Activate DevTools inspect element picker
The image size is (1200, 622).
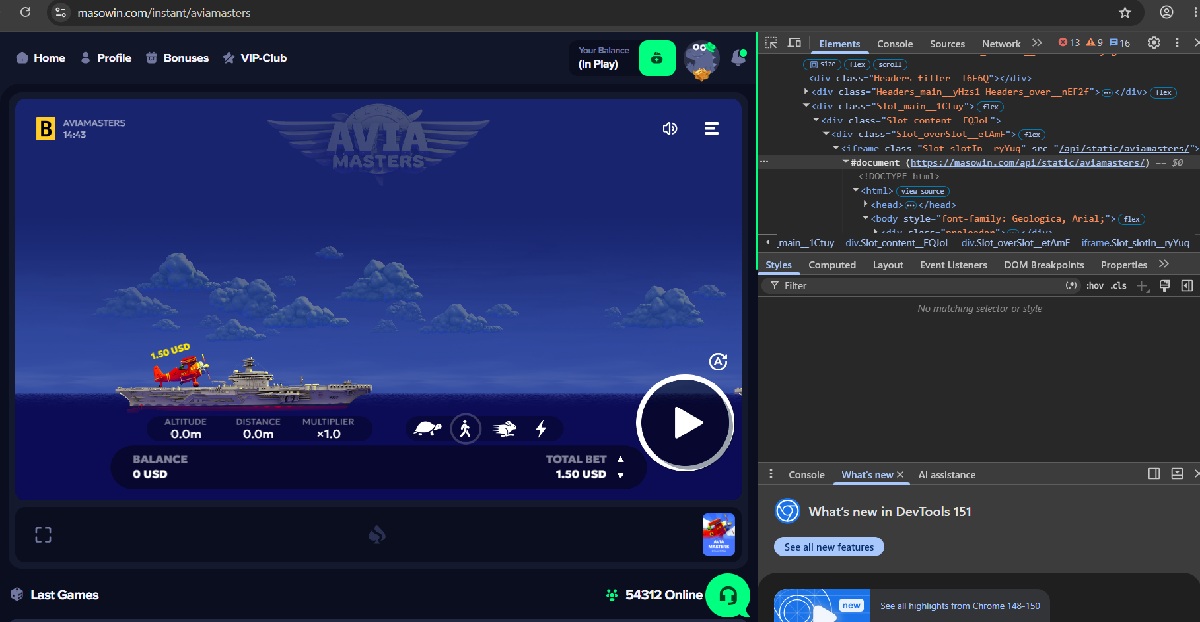771,43
